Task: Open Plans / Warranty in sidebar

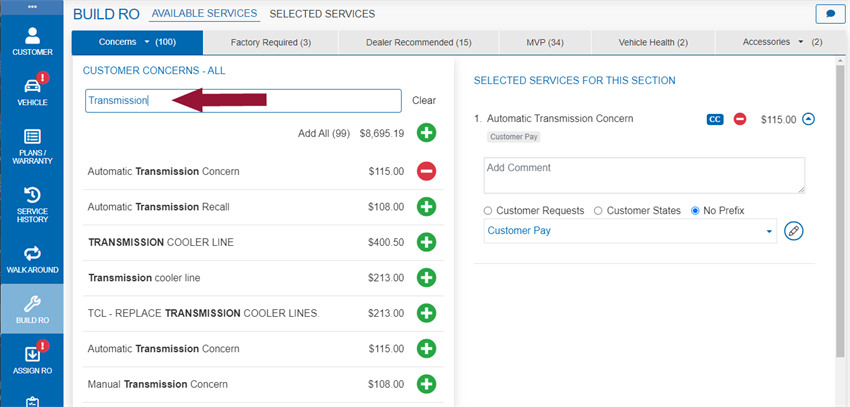Action: (x=32, y=145)
